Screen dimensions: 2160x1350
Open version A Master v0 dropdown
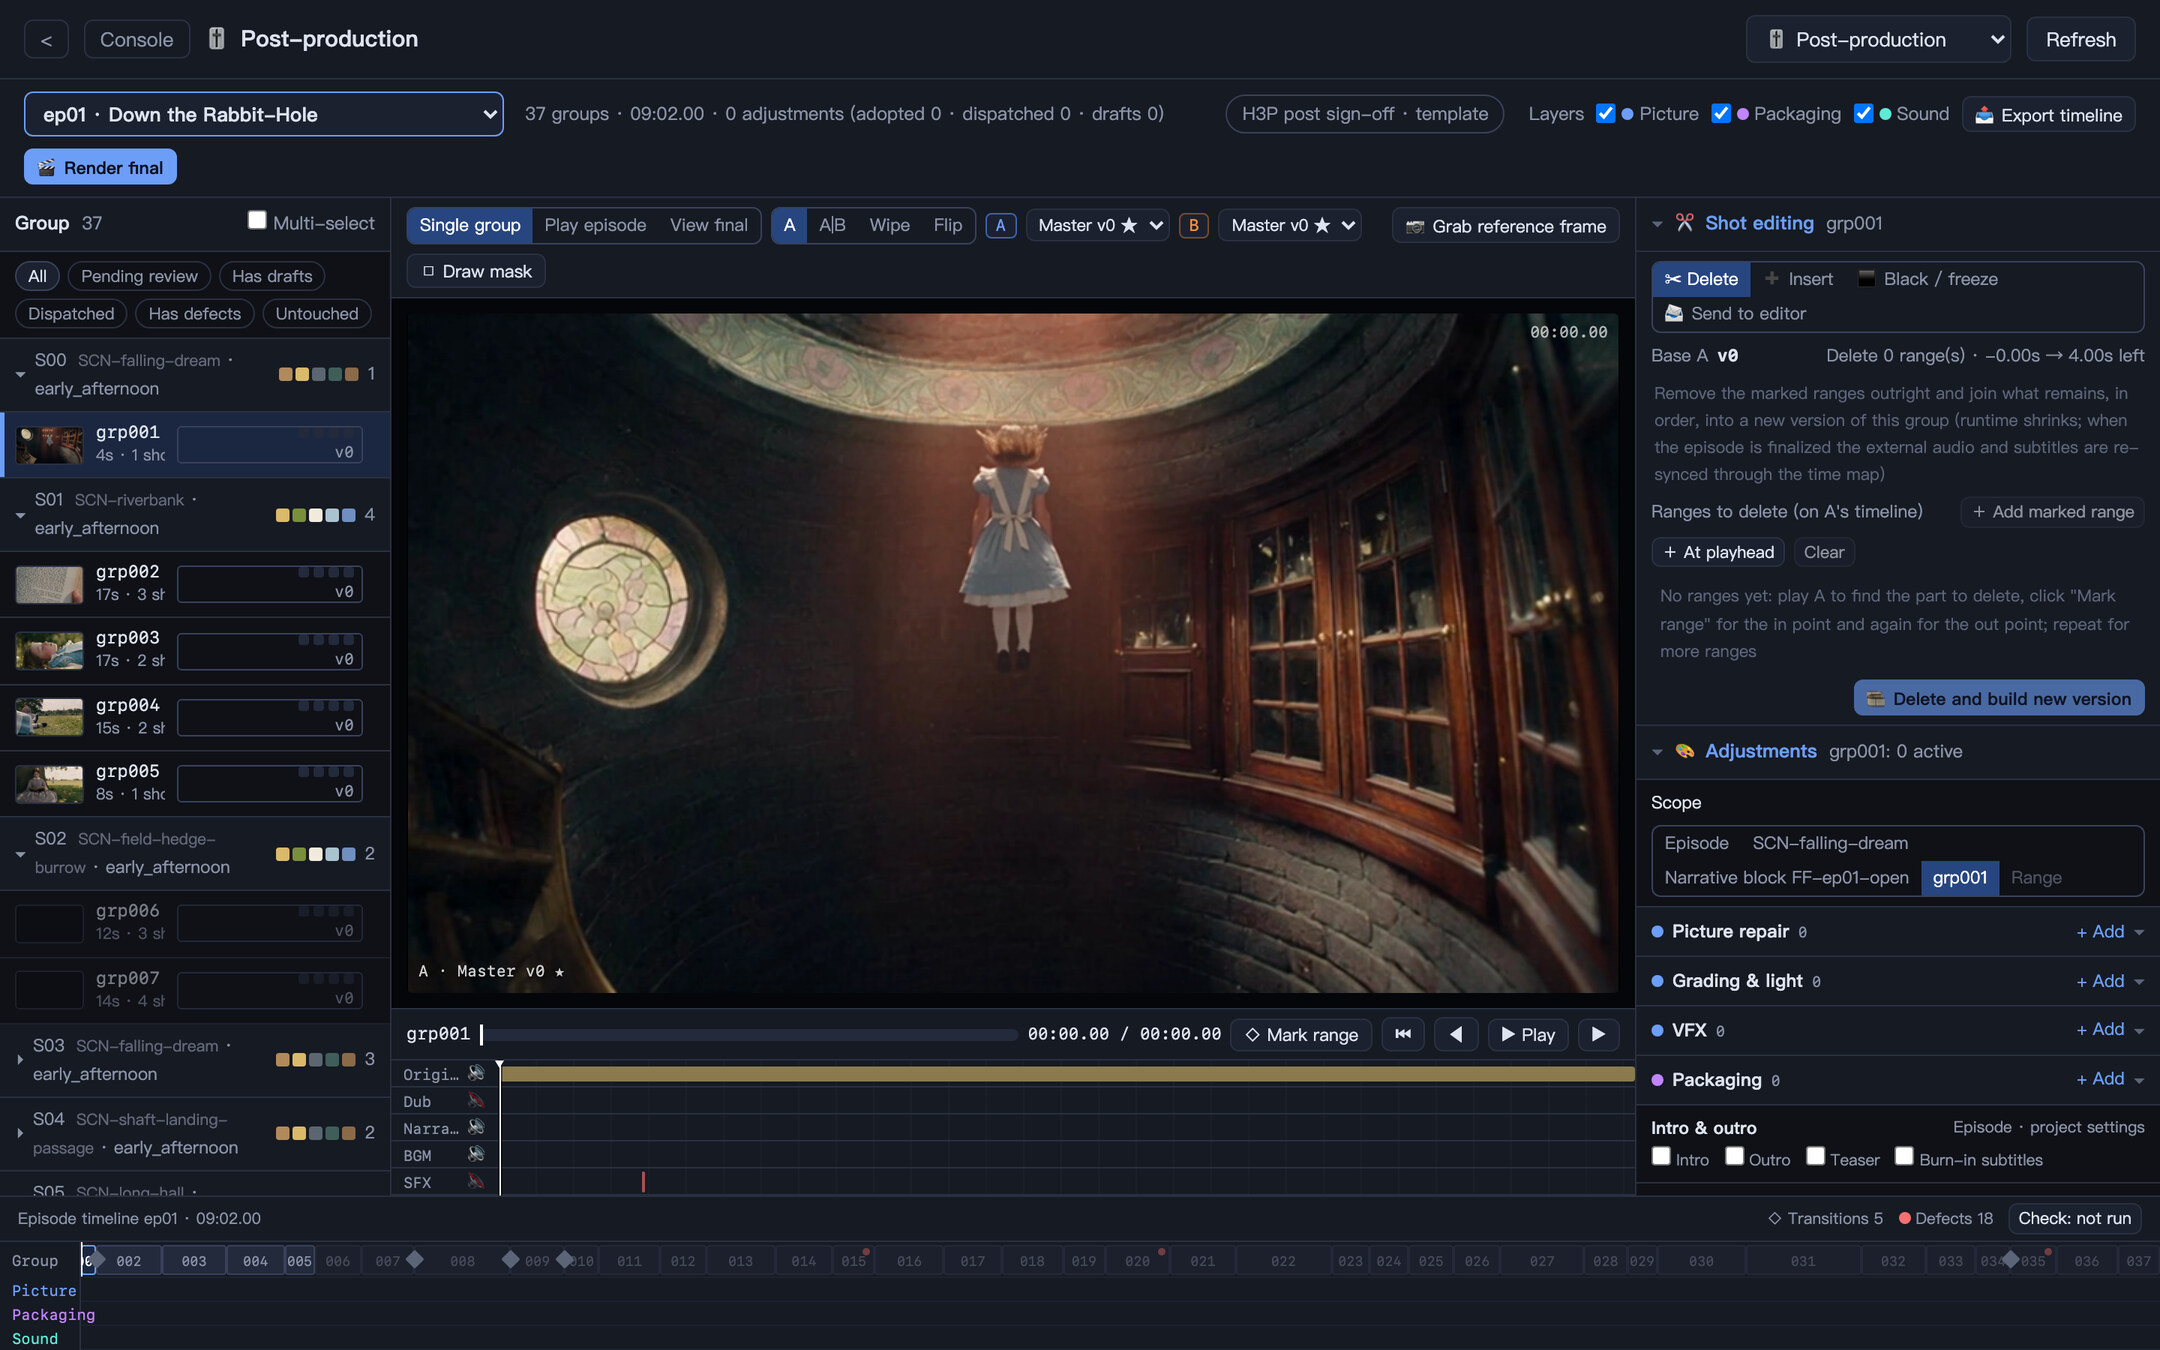(1098, 225)
